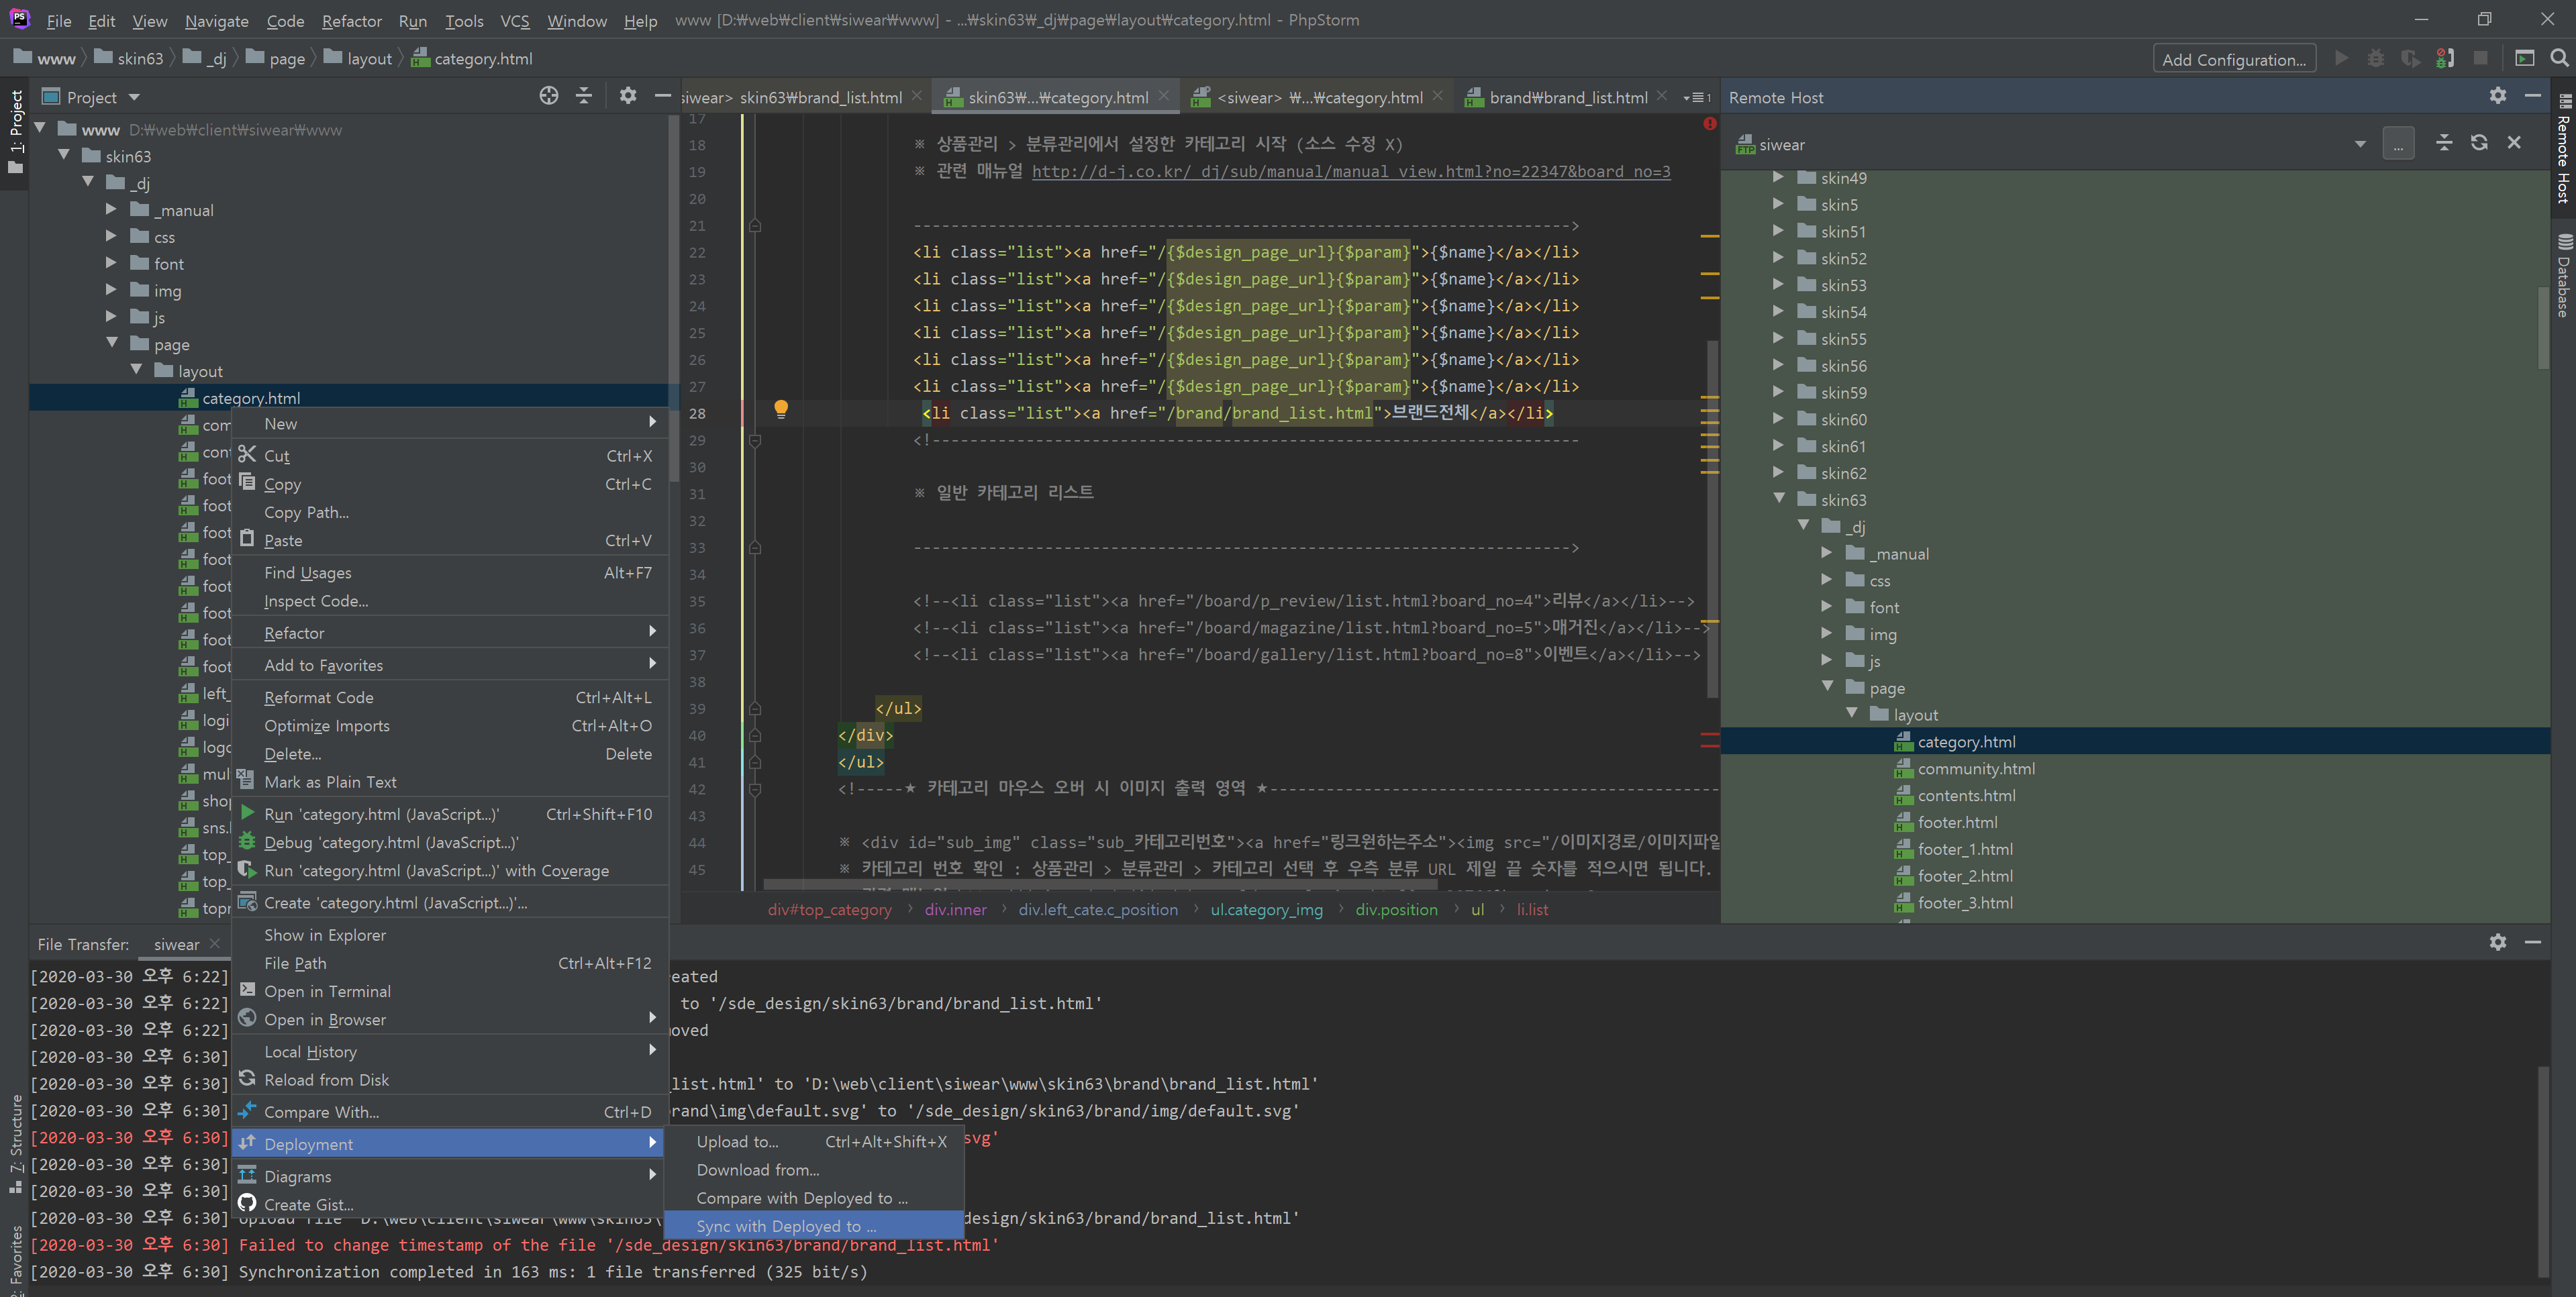Expand the css folder in Project tree
The image size is (2576, 1297).
coord(111,237)
